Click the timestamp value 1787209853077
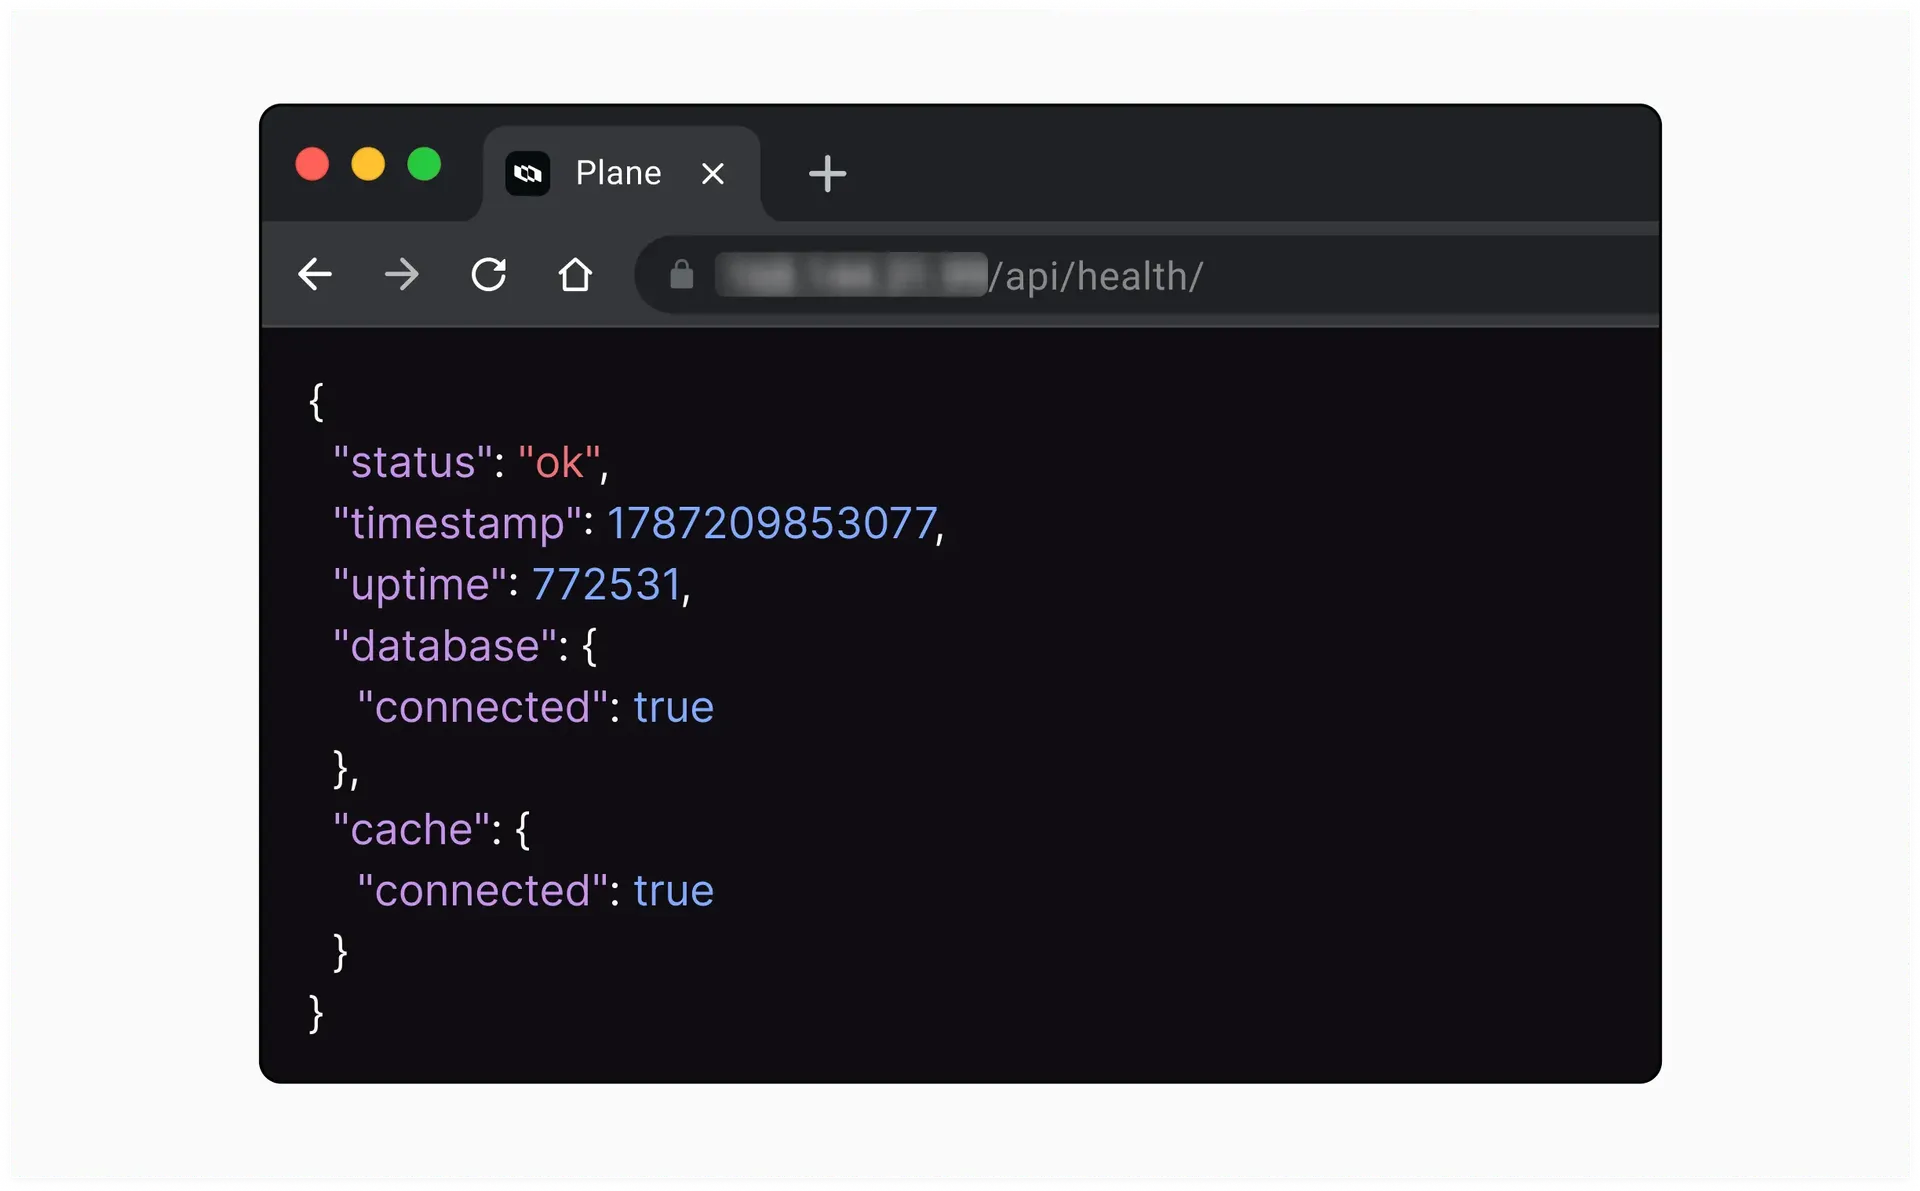The image size is (1920, 1191). coord(772,524)
